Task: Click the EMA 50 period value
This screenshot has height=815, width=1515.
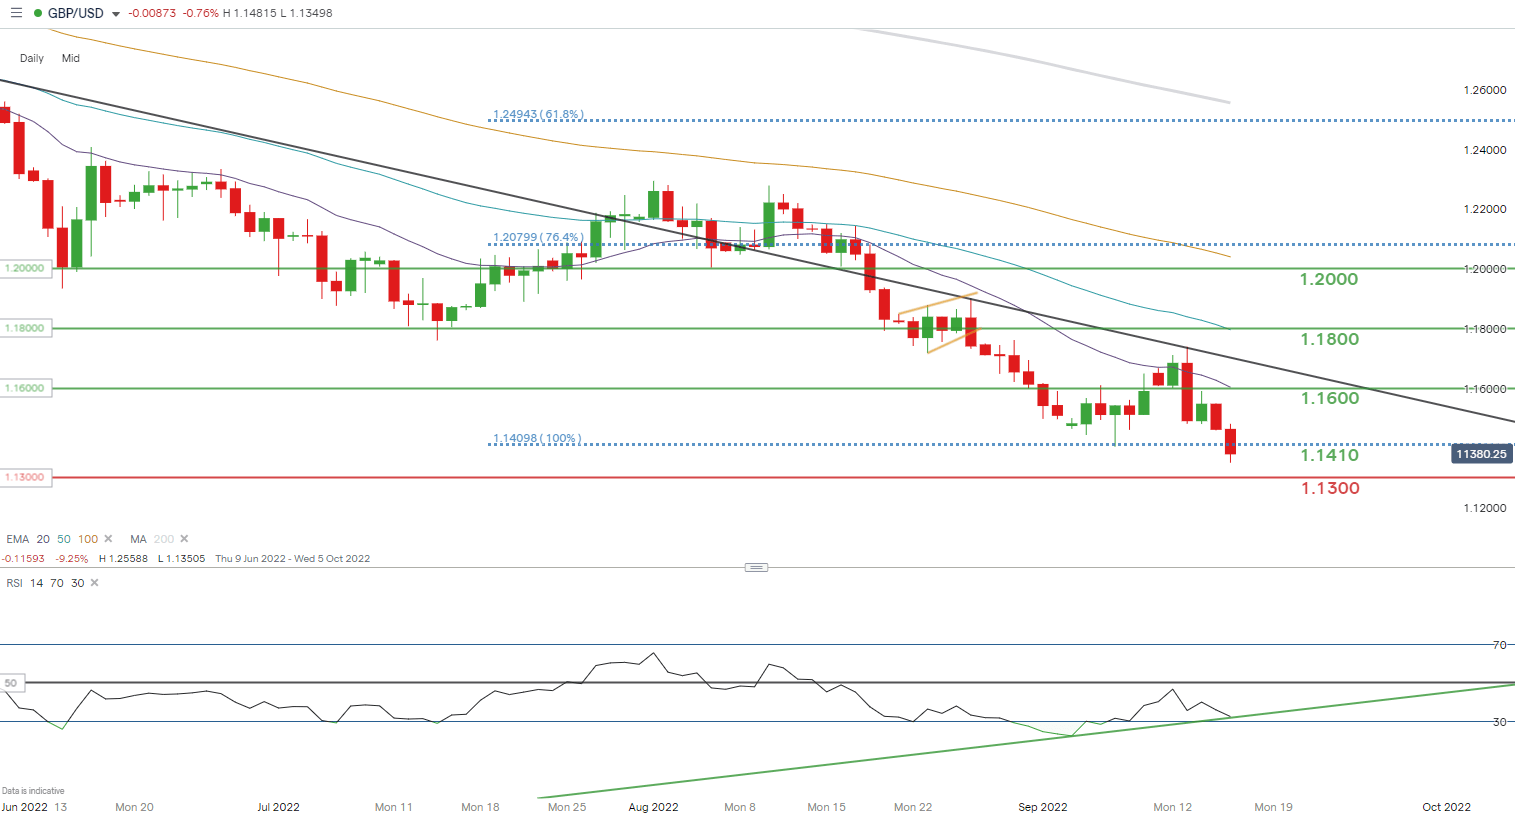Action: [64, 539]
